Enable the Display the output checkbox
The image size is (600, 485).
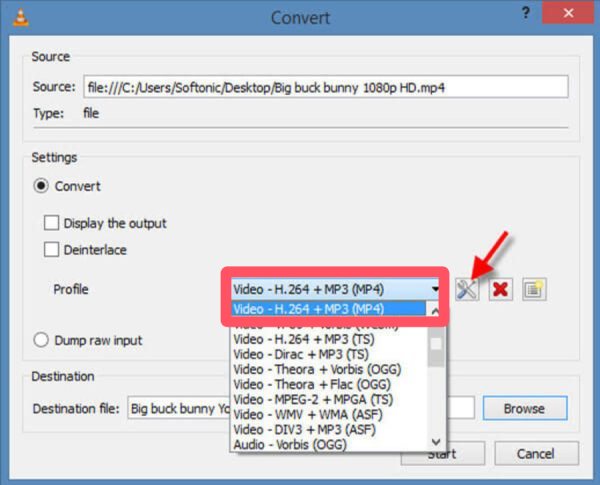click(x=52, y=223)
